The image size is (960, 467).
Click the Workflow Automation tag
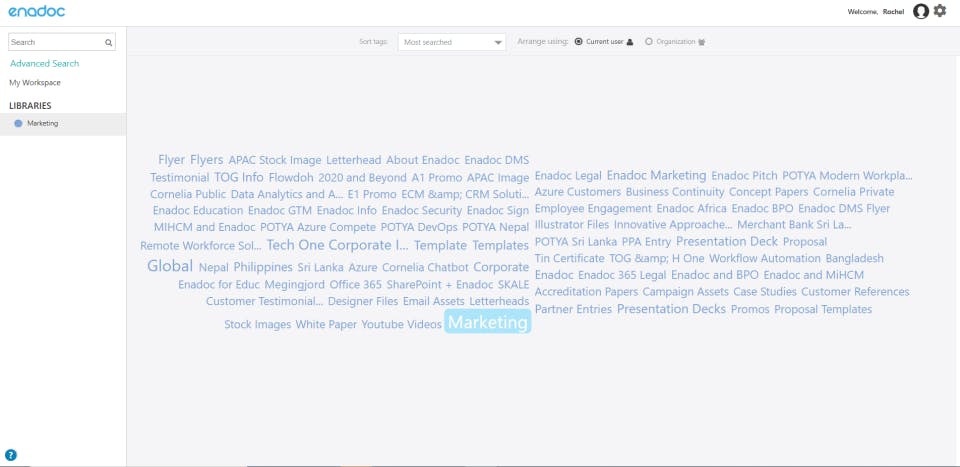click(765, 258)
